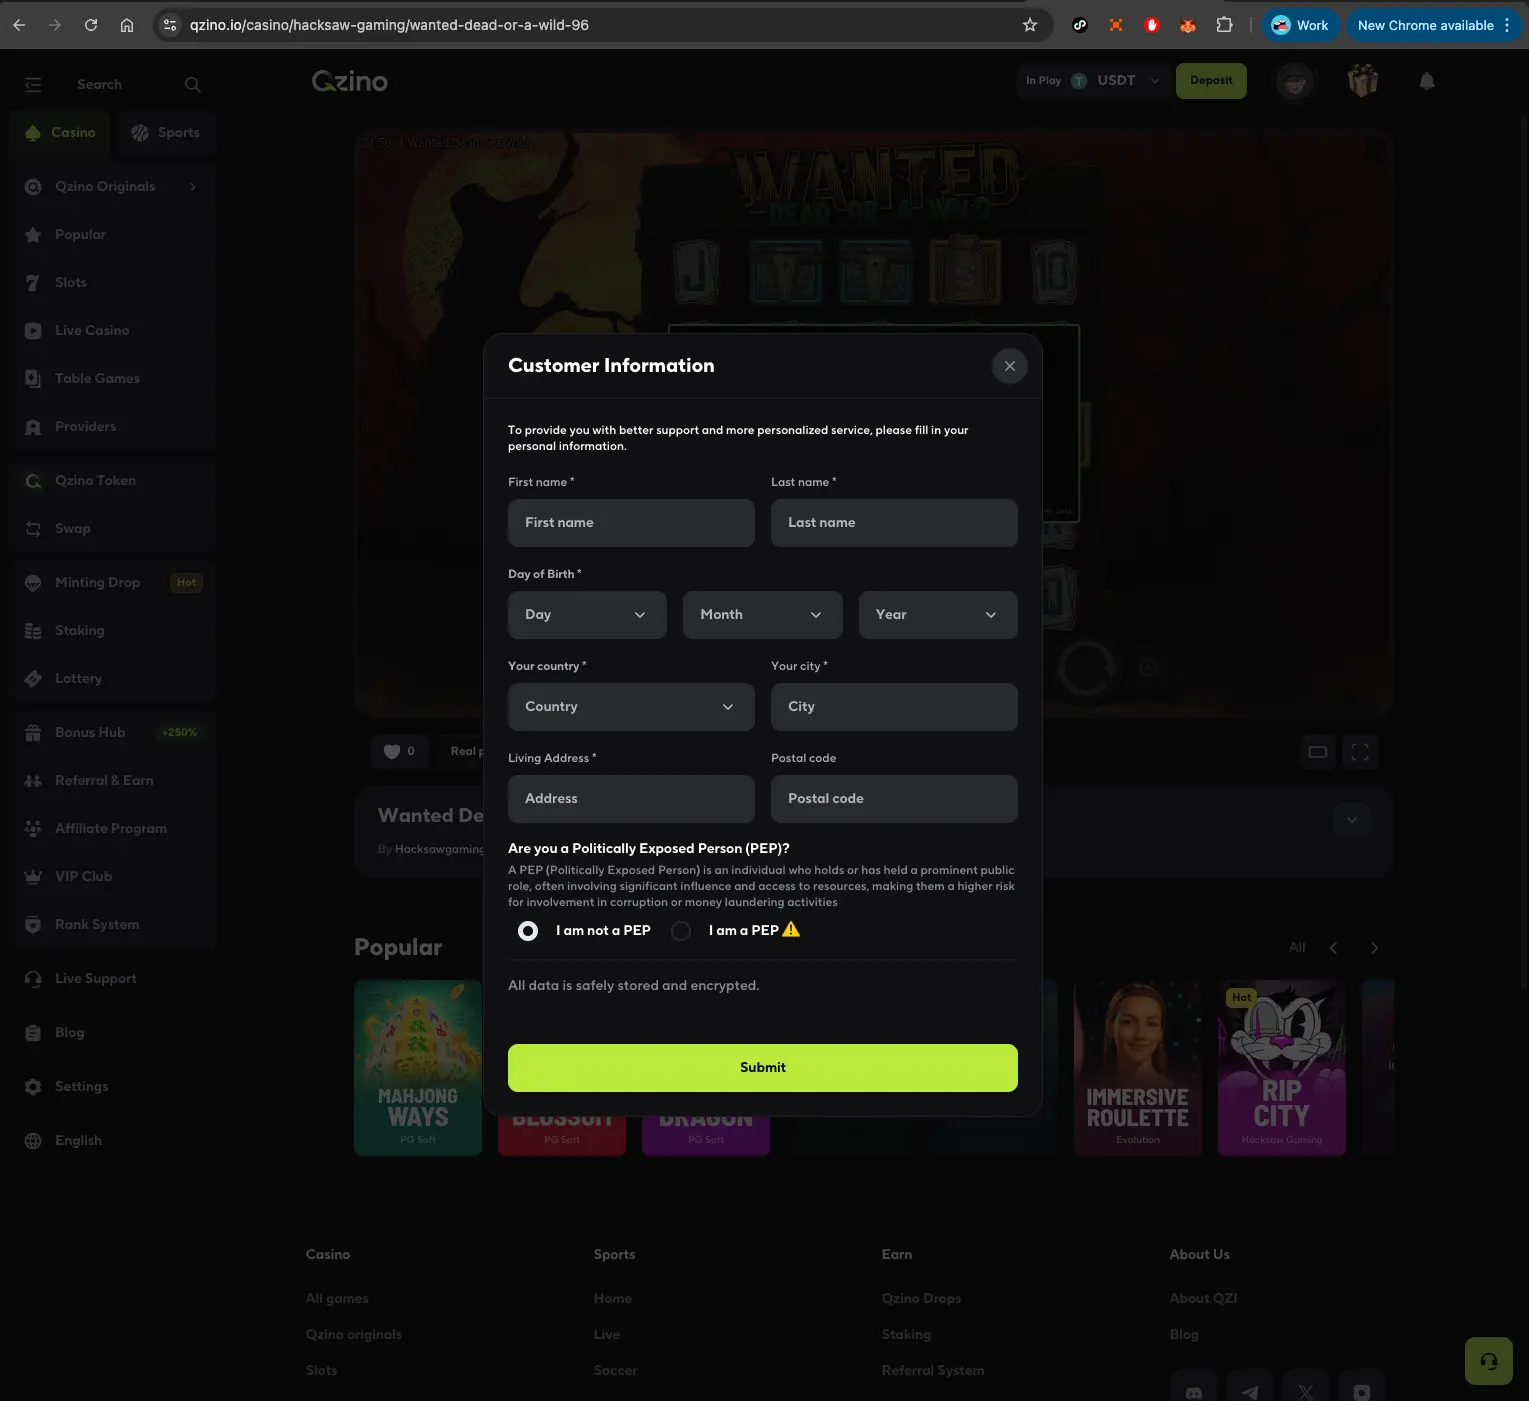Viewport: 1529px width, 1401px height.
Task: Select the 'I am a PEP' radio button
Action: pyautogui.click(x=681, y=931)
